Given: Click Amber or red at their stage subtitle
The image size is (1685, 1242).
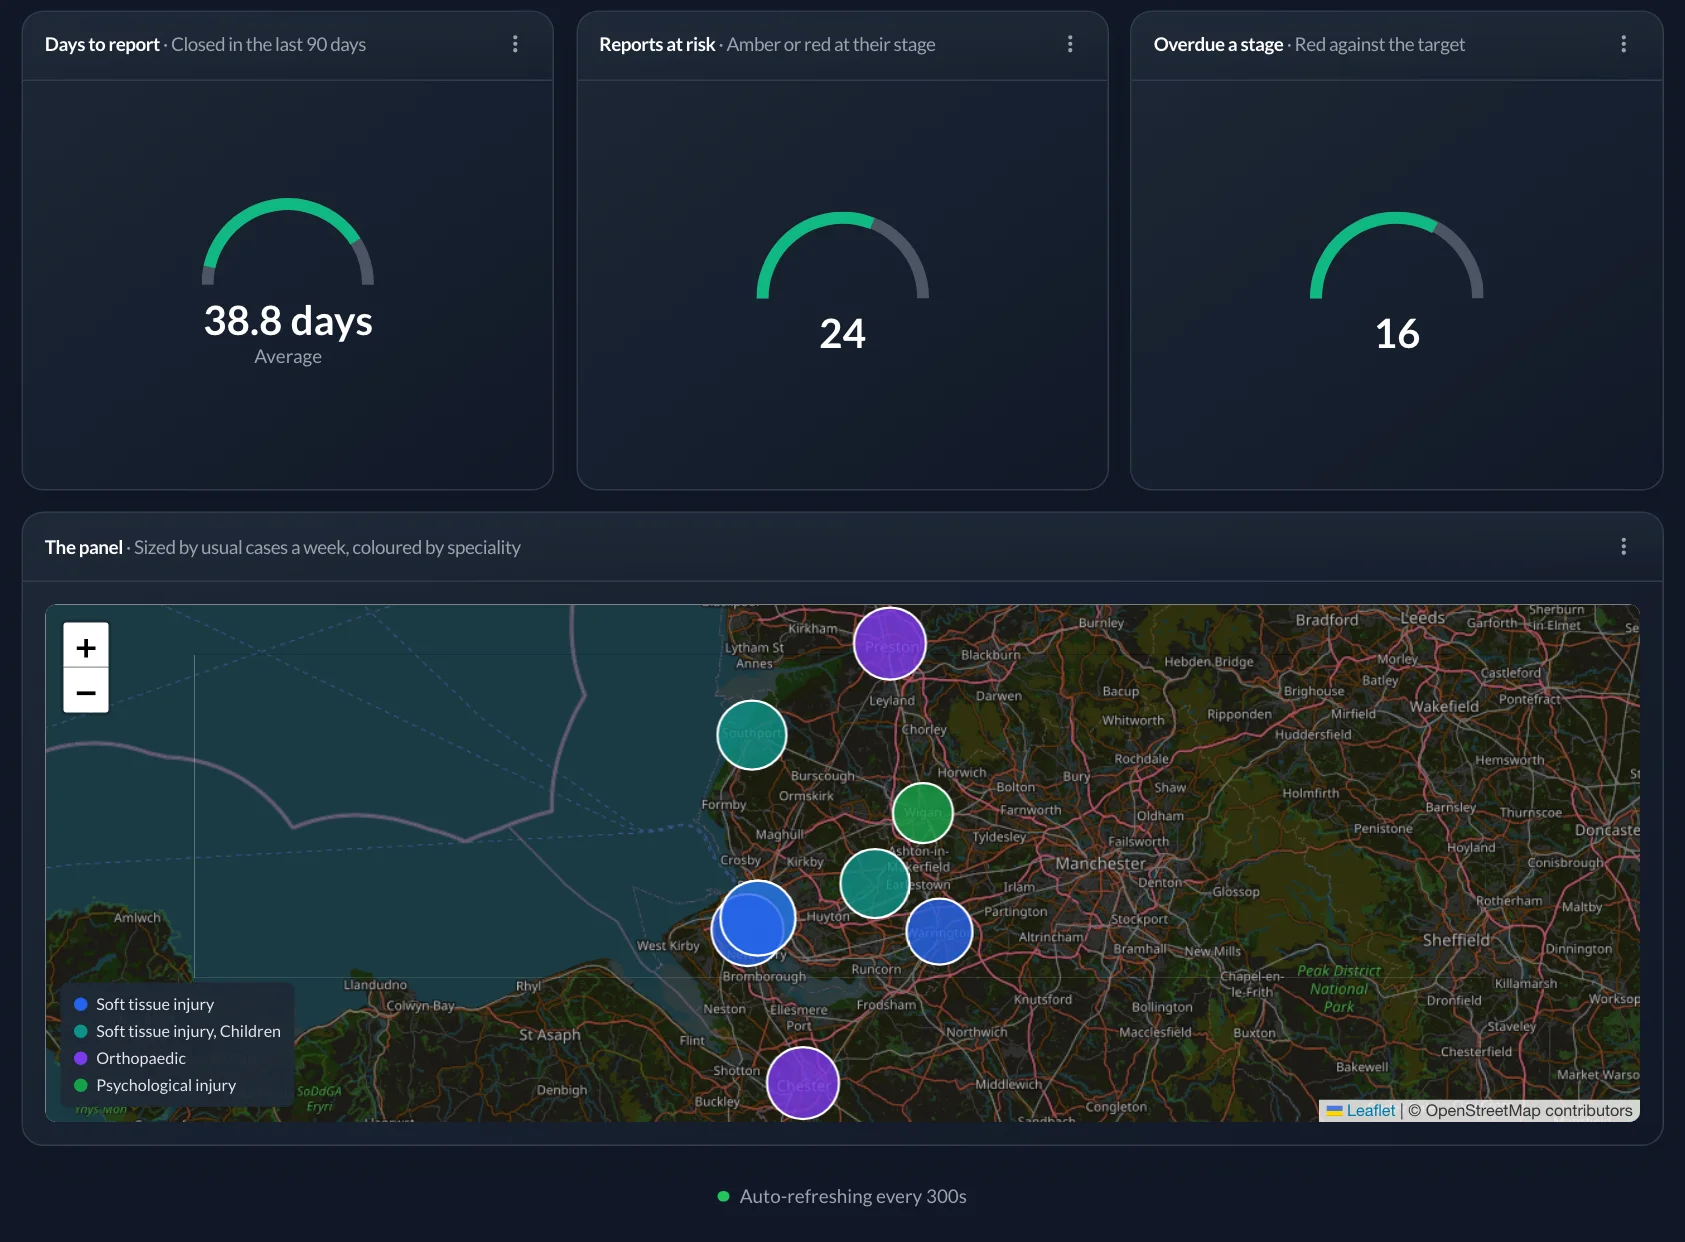Looking at the screenshot, I should 831,45.
